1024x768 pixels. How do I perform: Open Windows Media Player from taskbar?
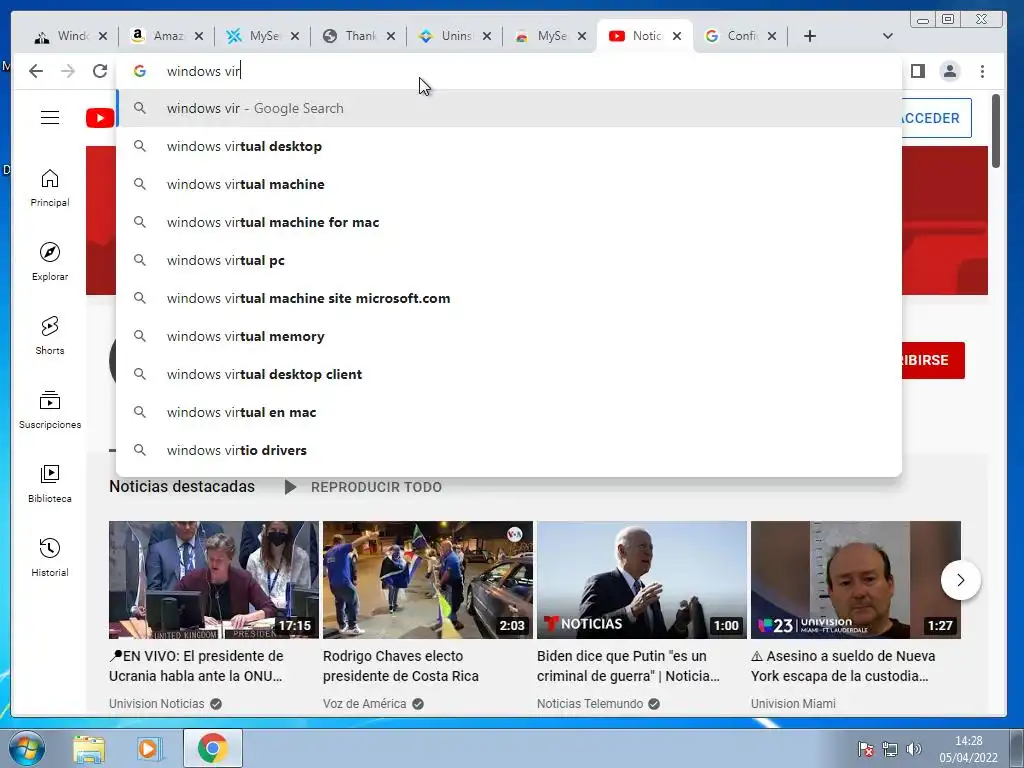[x=149, y=748]
